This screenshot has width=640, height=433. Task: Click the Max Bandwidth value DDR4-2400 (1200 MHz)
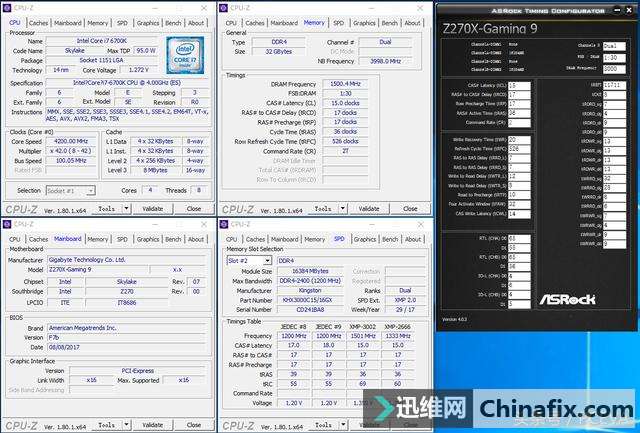pos(310,281)
